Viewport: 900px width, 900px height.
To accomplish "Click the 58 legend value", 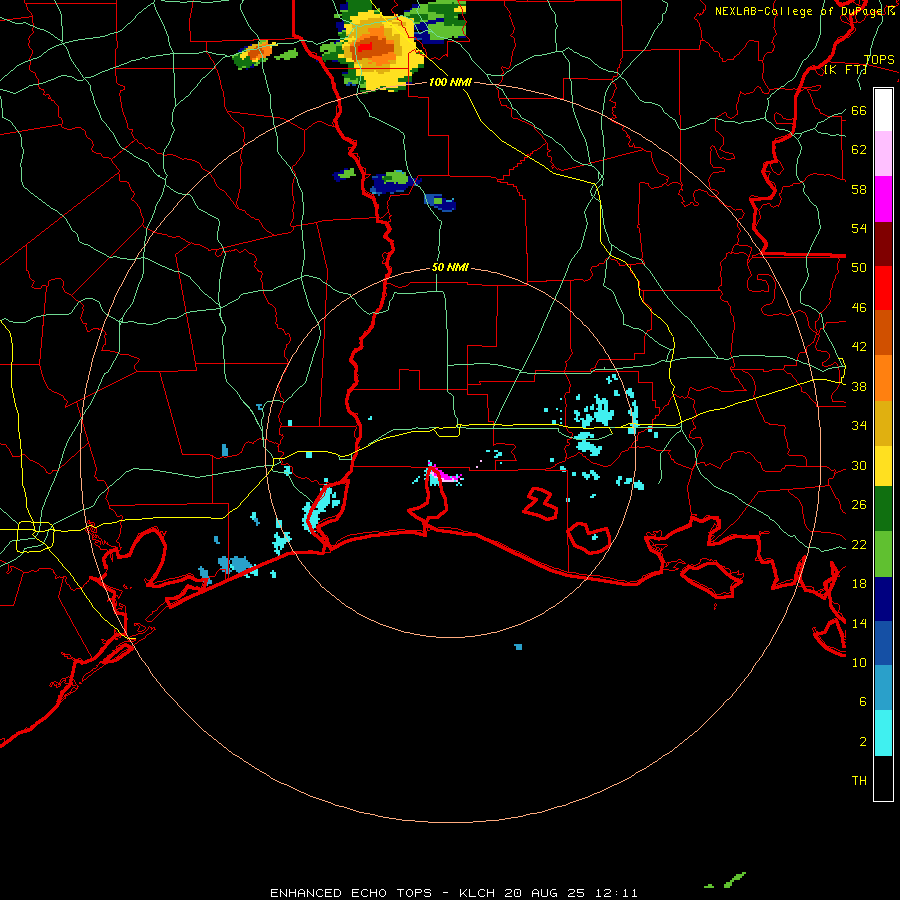I will pos(859,189).
